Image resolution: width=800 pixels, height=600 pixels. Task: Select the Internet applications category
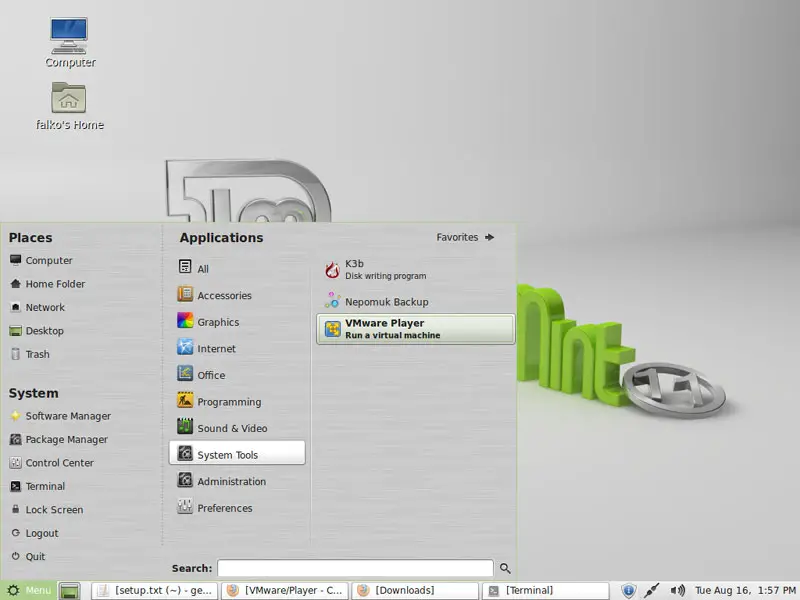(x=216, y=349)
